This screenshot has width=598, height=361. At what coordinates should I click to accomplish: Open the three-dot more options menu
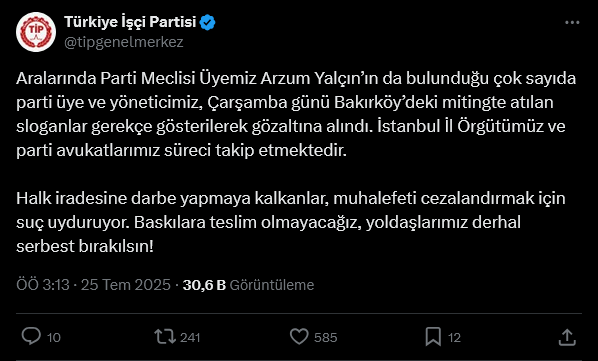pos(572,23)
